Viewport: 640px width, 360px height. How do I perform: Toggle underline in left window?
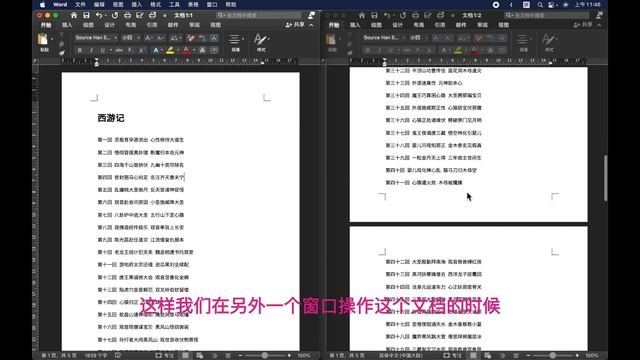102,50
